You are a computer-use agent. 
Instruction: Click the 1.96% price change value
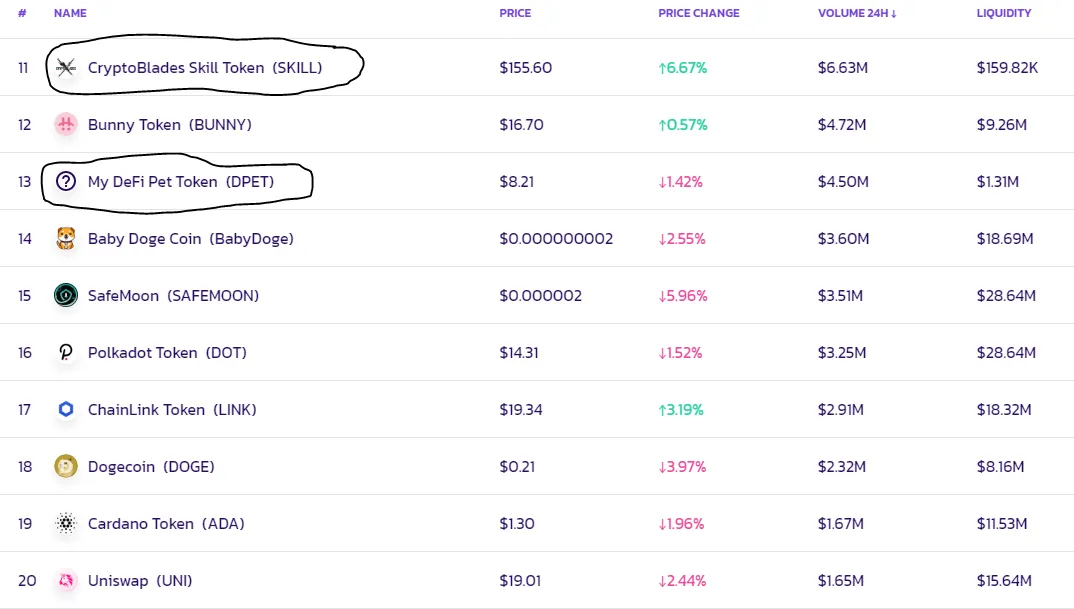[682, 523]
